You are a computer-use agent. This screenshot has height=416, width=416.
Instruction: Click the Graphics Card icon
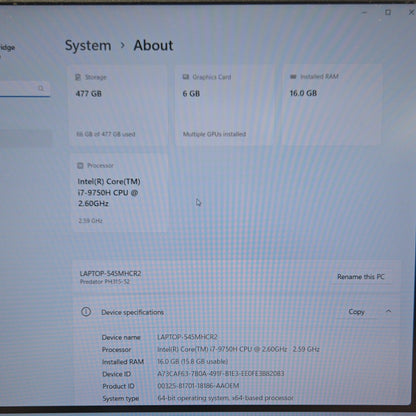(x=186, y=77)
